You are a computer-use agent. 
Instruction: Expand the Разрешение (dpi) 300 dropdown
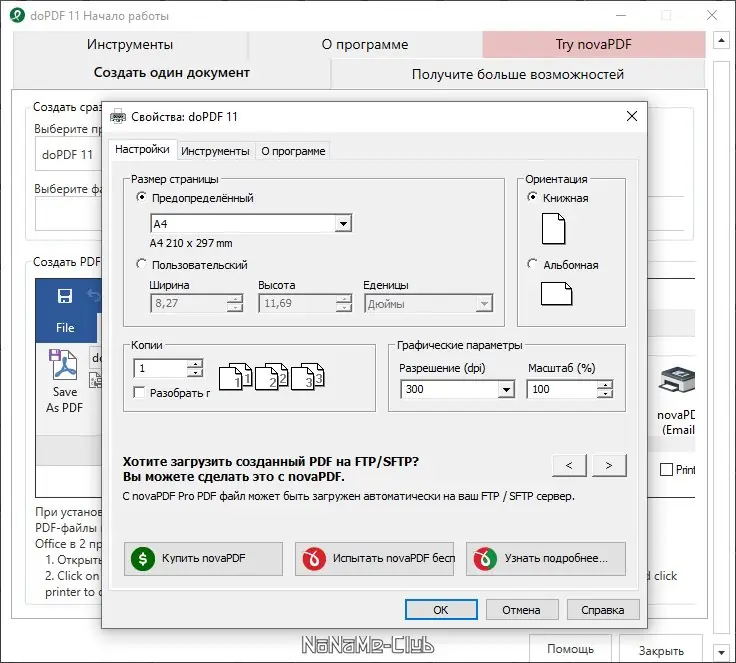(506, 389)
